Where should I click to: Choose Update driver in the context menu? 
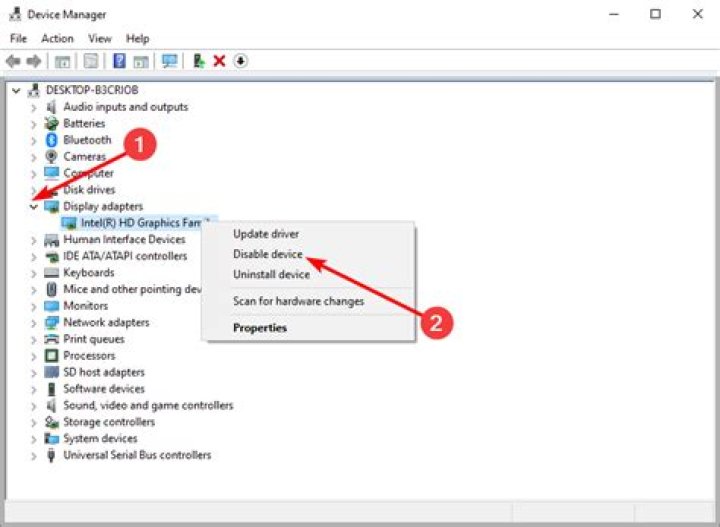point(266,234)
